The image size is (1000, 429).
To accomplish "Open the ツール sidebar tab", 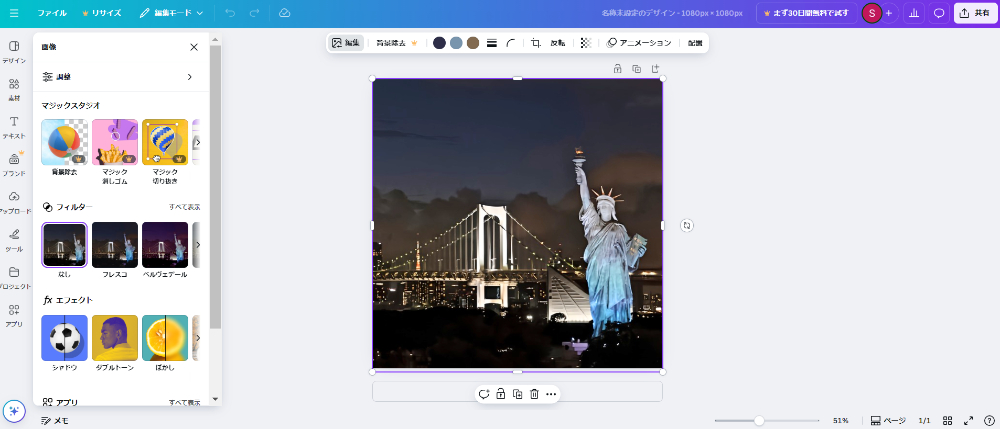I will click(14, 240).
